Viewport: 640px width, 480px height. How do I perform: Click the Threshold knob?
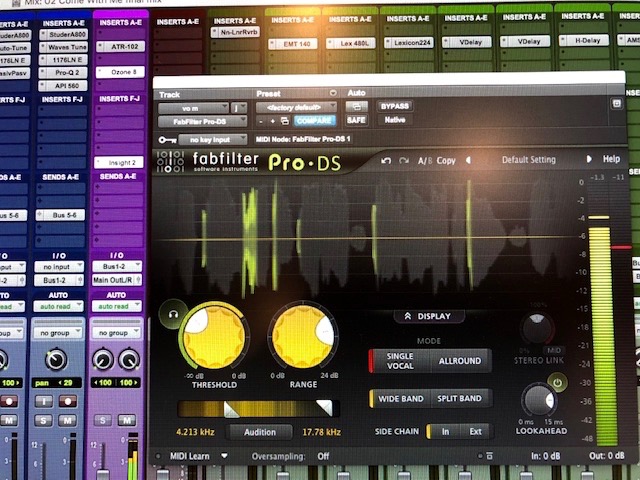(214, 337)
